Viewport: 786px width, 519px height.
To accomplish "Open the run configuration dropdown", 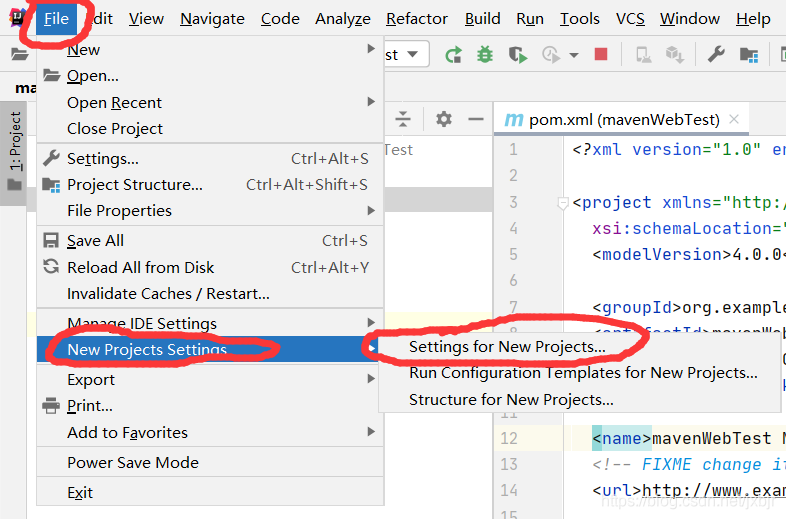I will click(x=412, y=55).
